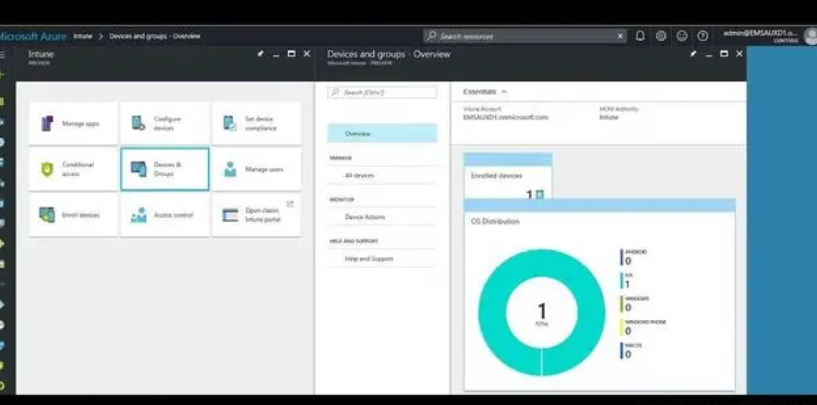The width and height of the screenshot is (817, 405).
Task: Open All devices menu item
Action: click(382, 175)
